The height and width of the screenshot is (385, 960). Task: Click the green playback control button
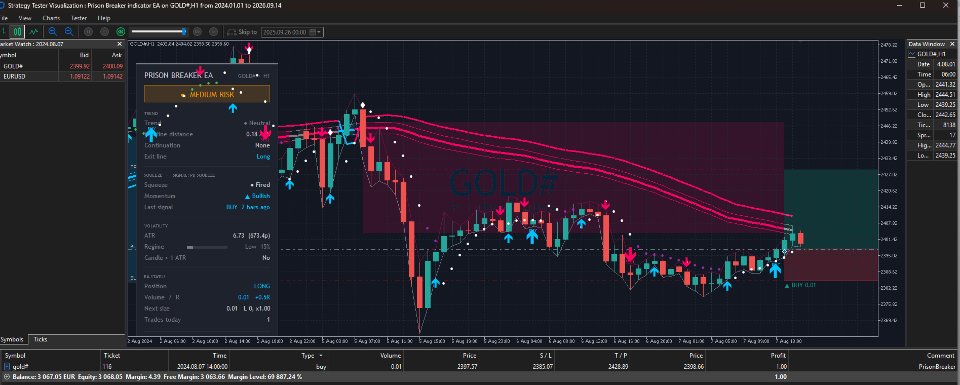pos(121,31)
